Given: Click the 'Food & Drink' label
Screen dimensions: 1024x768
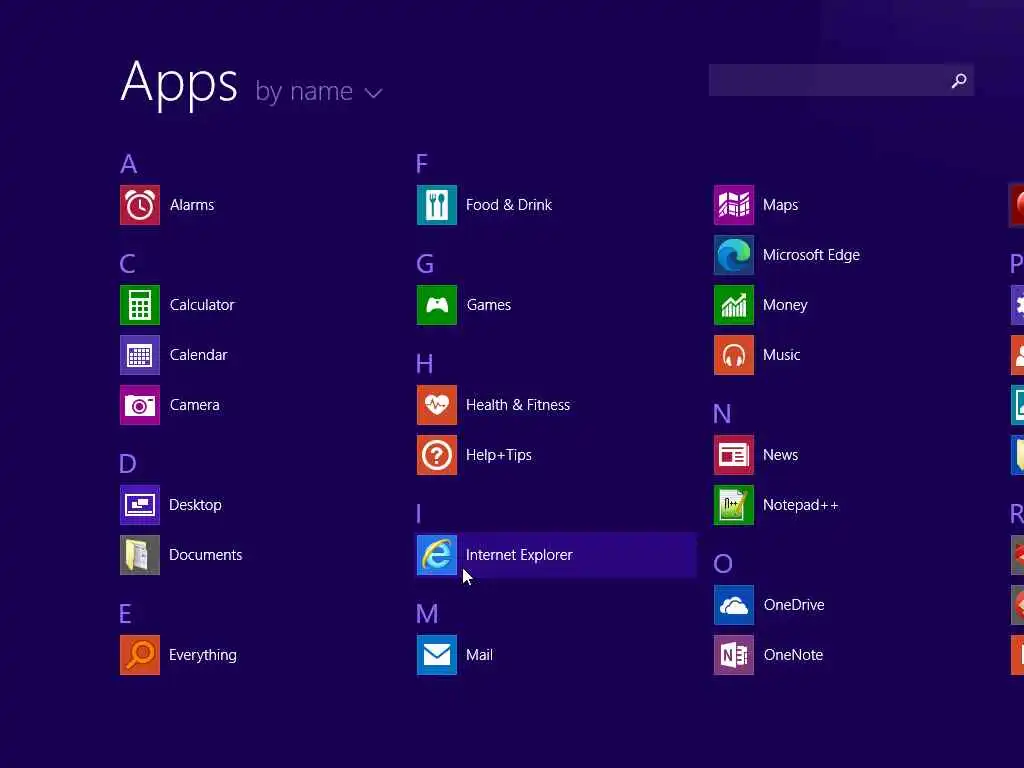Looking at the screenshot, I should (509, 205).
